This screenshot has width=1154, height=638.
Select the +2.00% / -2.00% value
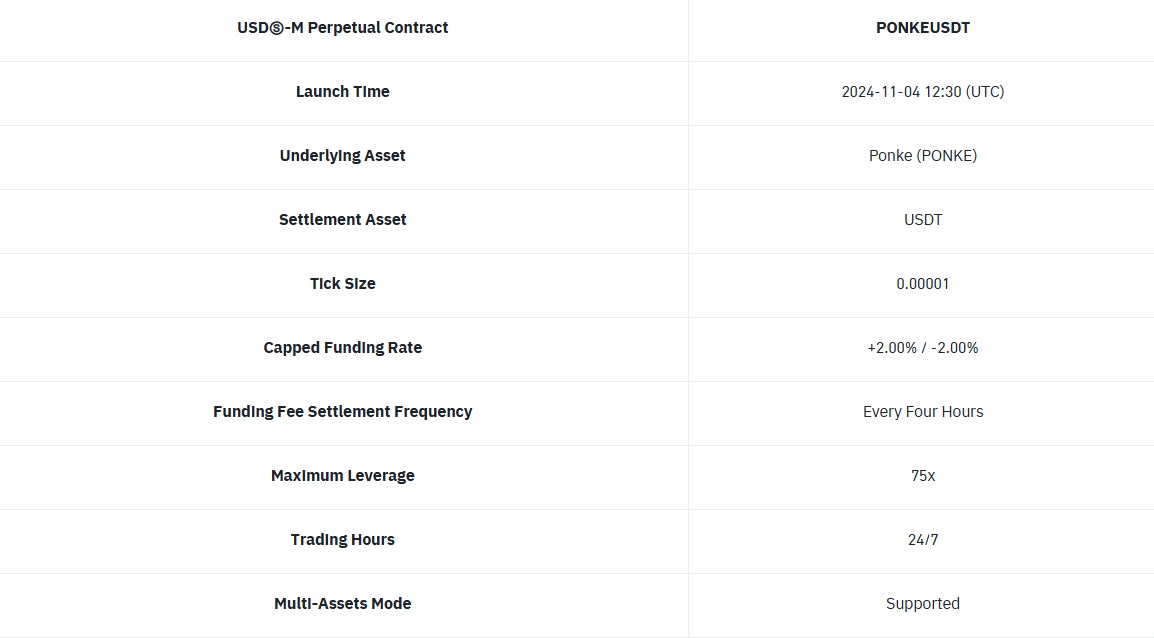coord(923,348)
